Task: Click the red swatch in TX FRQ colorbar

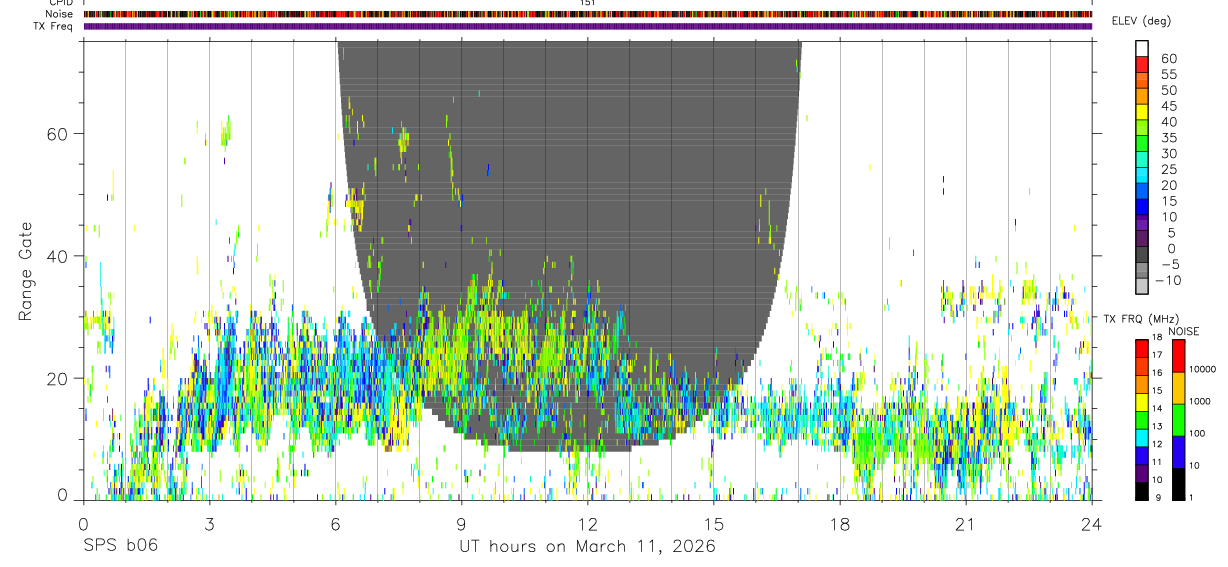Action: click(1141, 347)
